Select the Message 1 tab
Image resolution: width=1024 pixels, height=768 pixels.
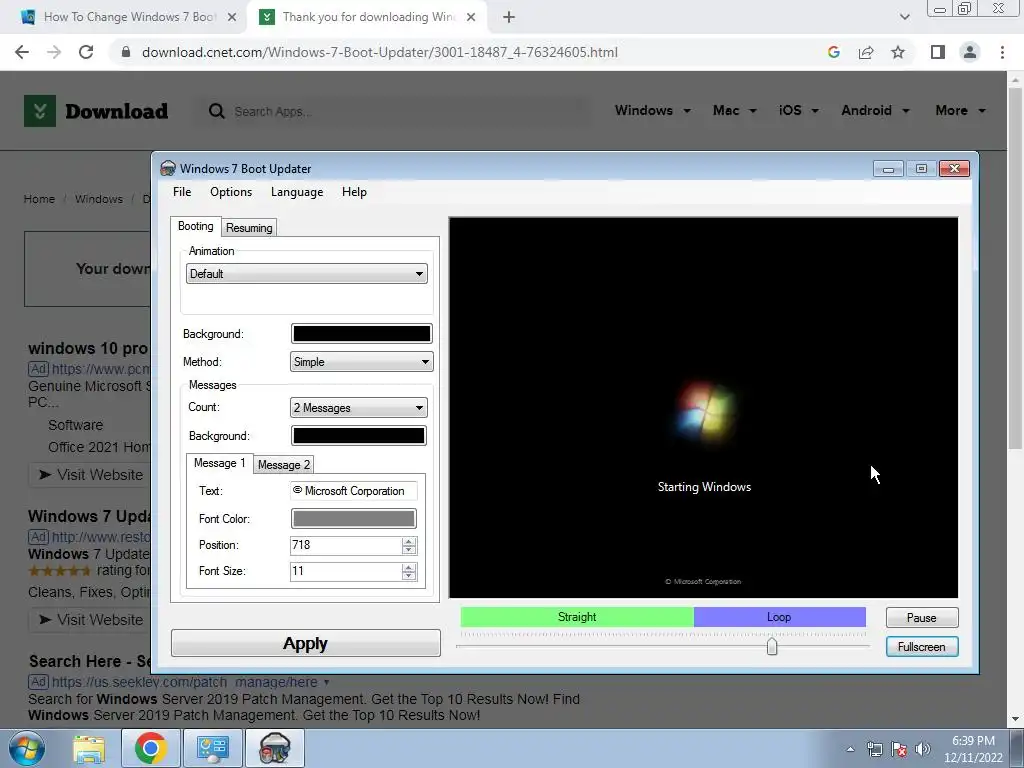point(219,463)
